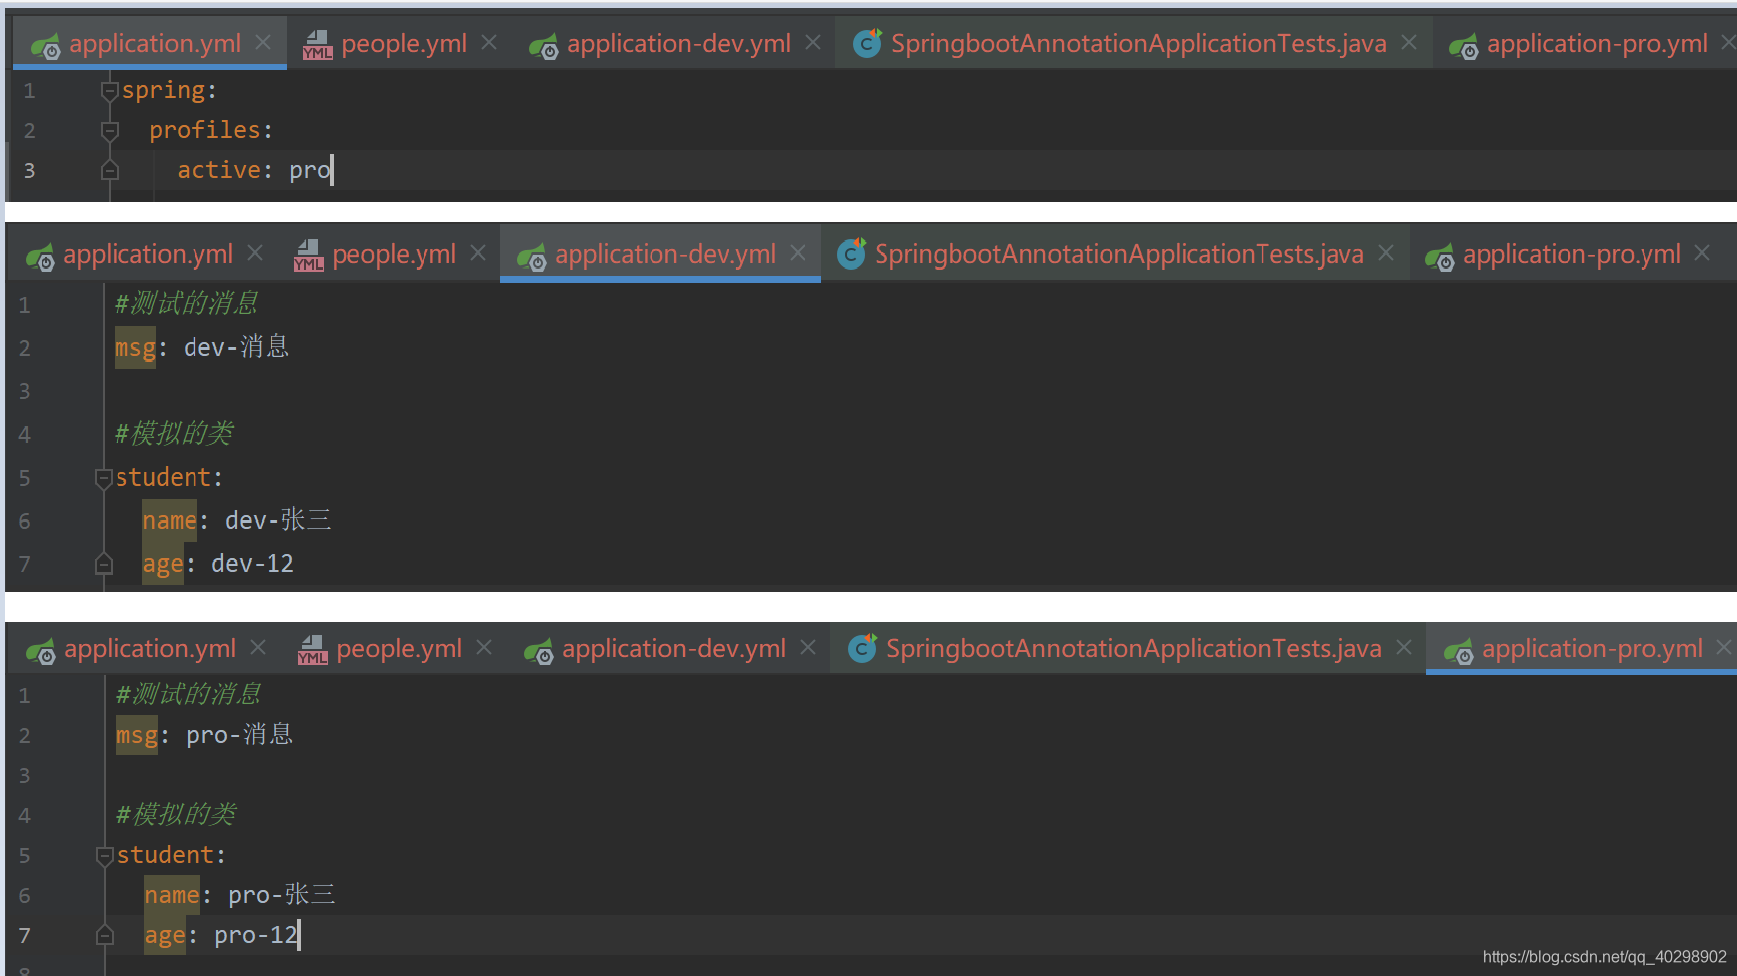Switch to people.yml tab in the active: pro editor

point(403,43)
